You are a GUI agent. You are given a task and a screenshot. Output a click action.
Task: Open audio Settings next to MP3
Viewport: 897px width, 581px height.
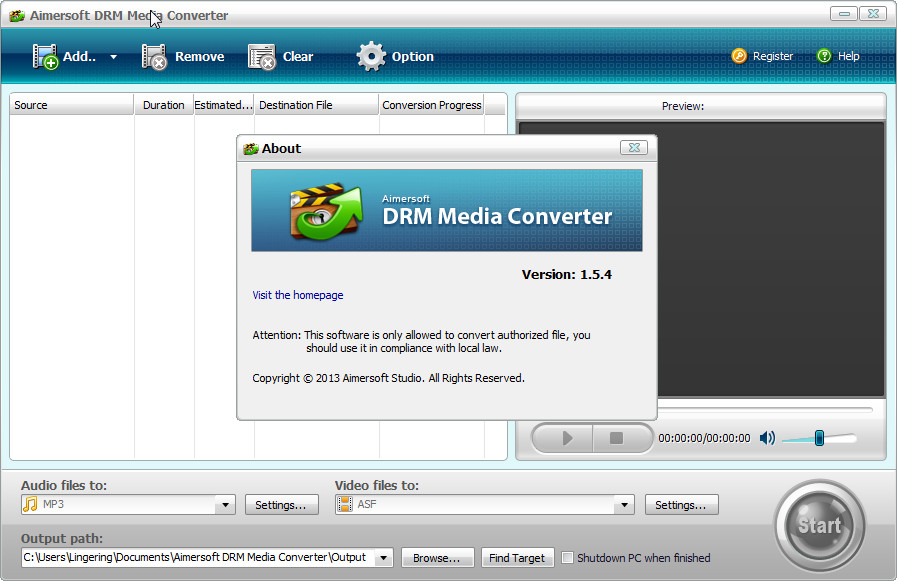[x=281, y=505]
